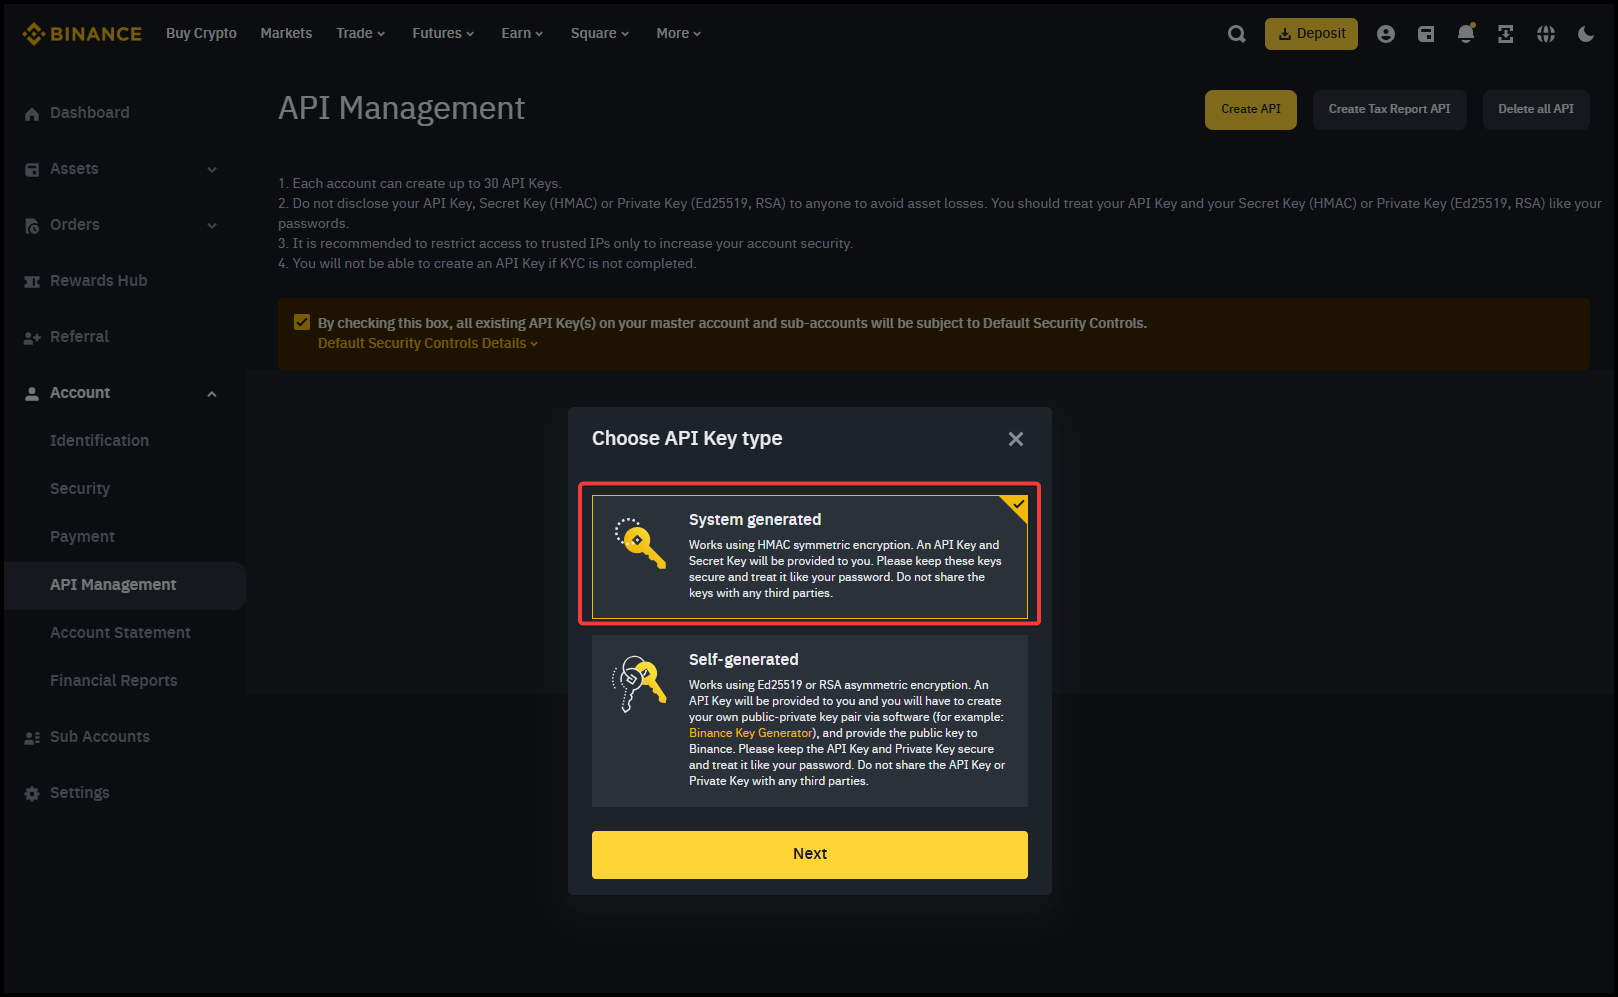Image resolution: width=1618 pixels, height=997 pixels.
Task: Open the notifications bell
Action: [1466, 34]
